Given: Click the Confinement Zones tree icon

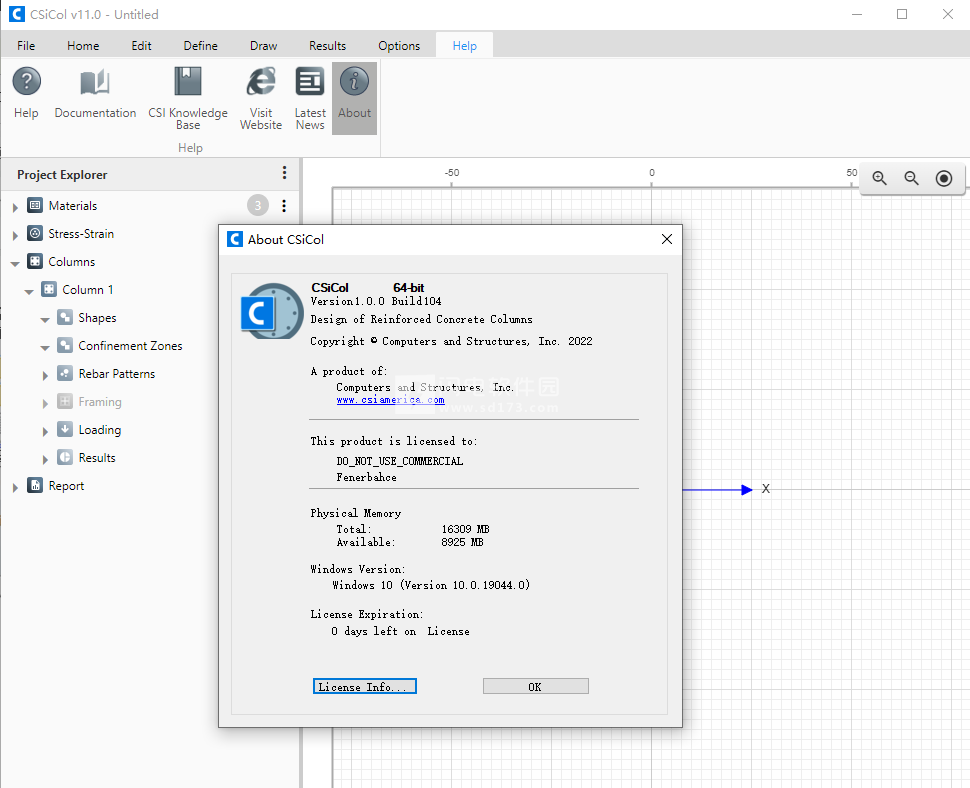Looking at the screenshot, I should point(65,345).
